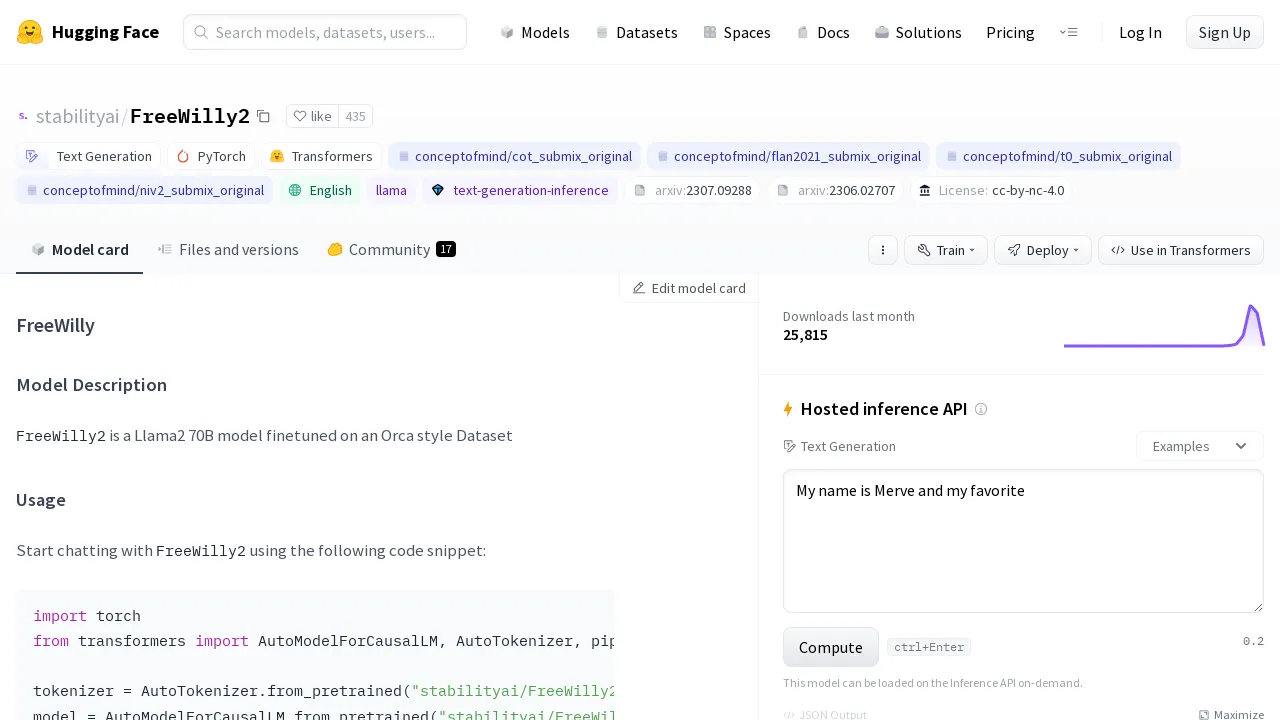Open conceptofmind/niv2_submix_original dataset tag

pyautogui.click(x=145, y=190)
